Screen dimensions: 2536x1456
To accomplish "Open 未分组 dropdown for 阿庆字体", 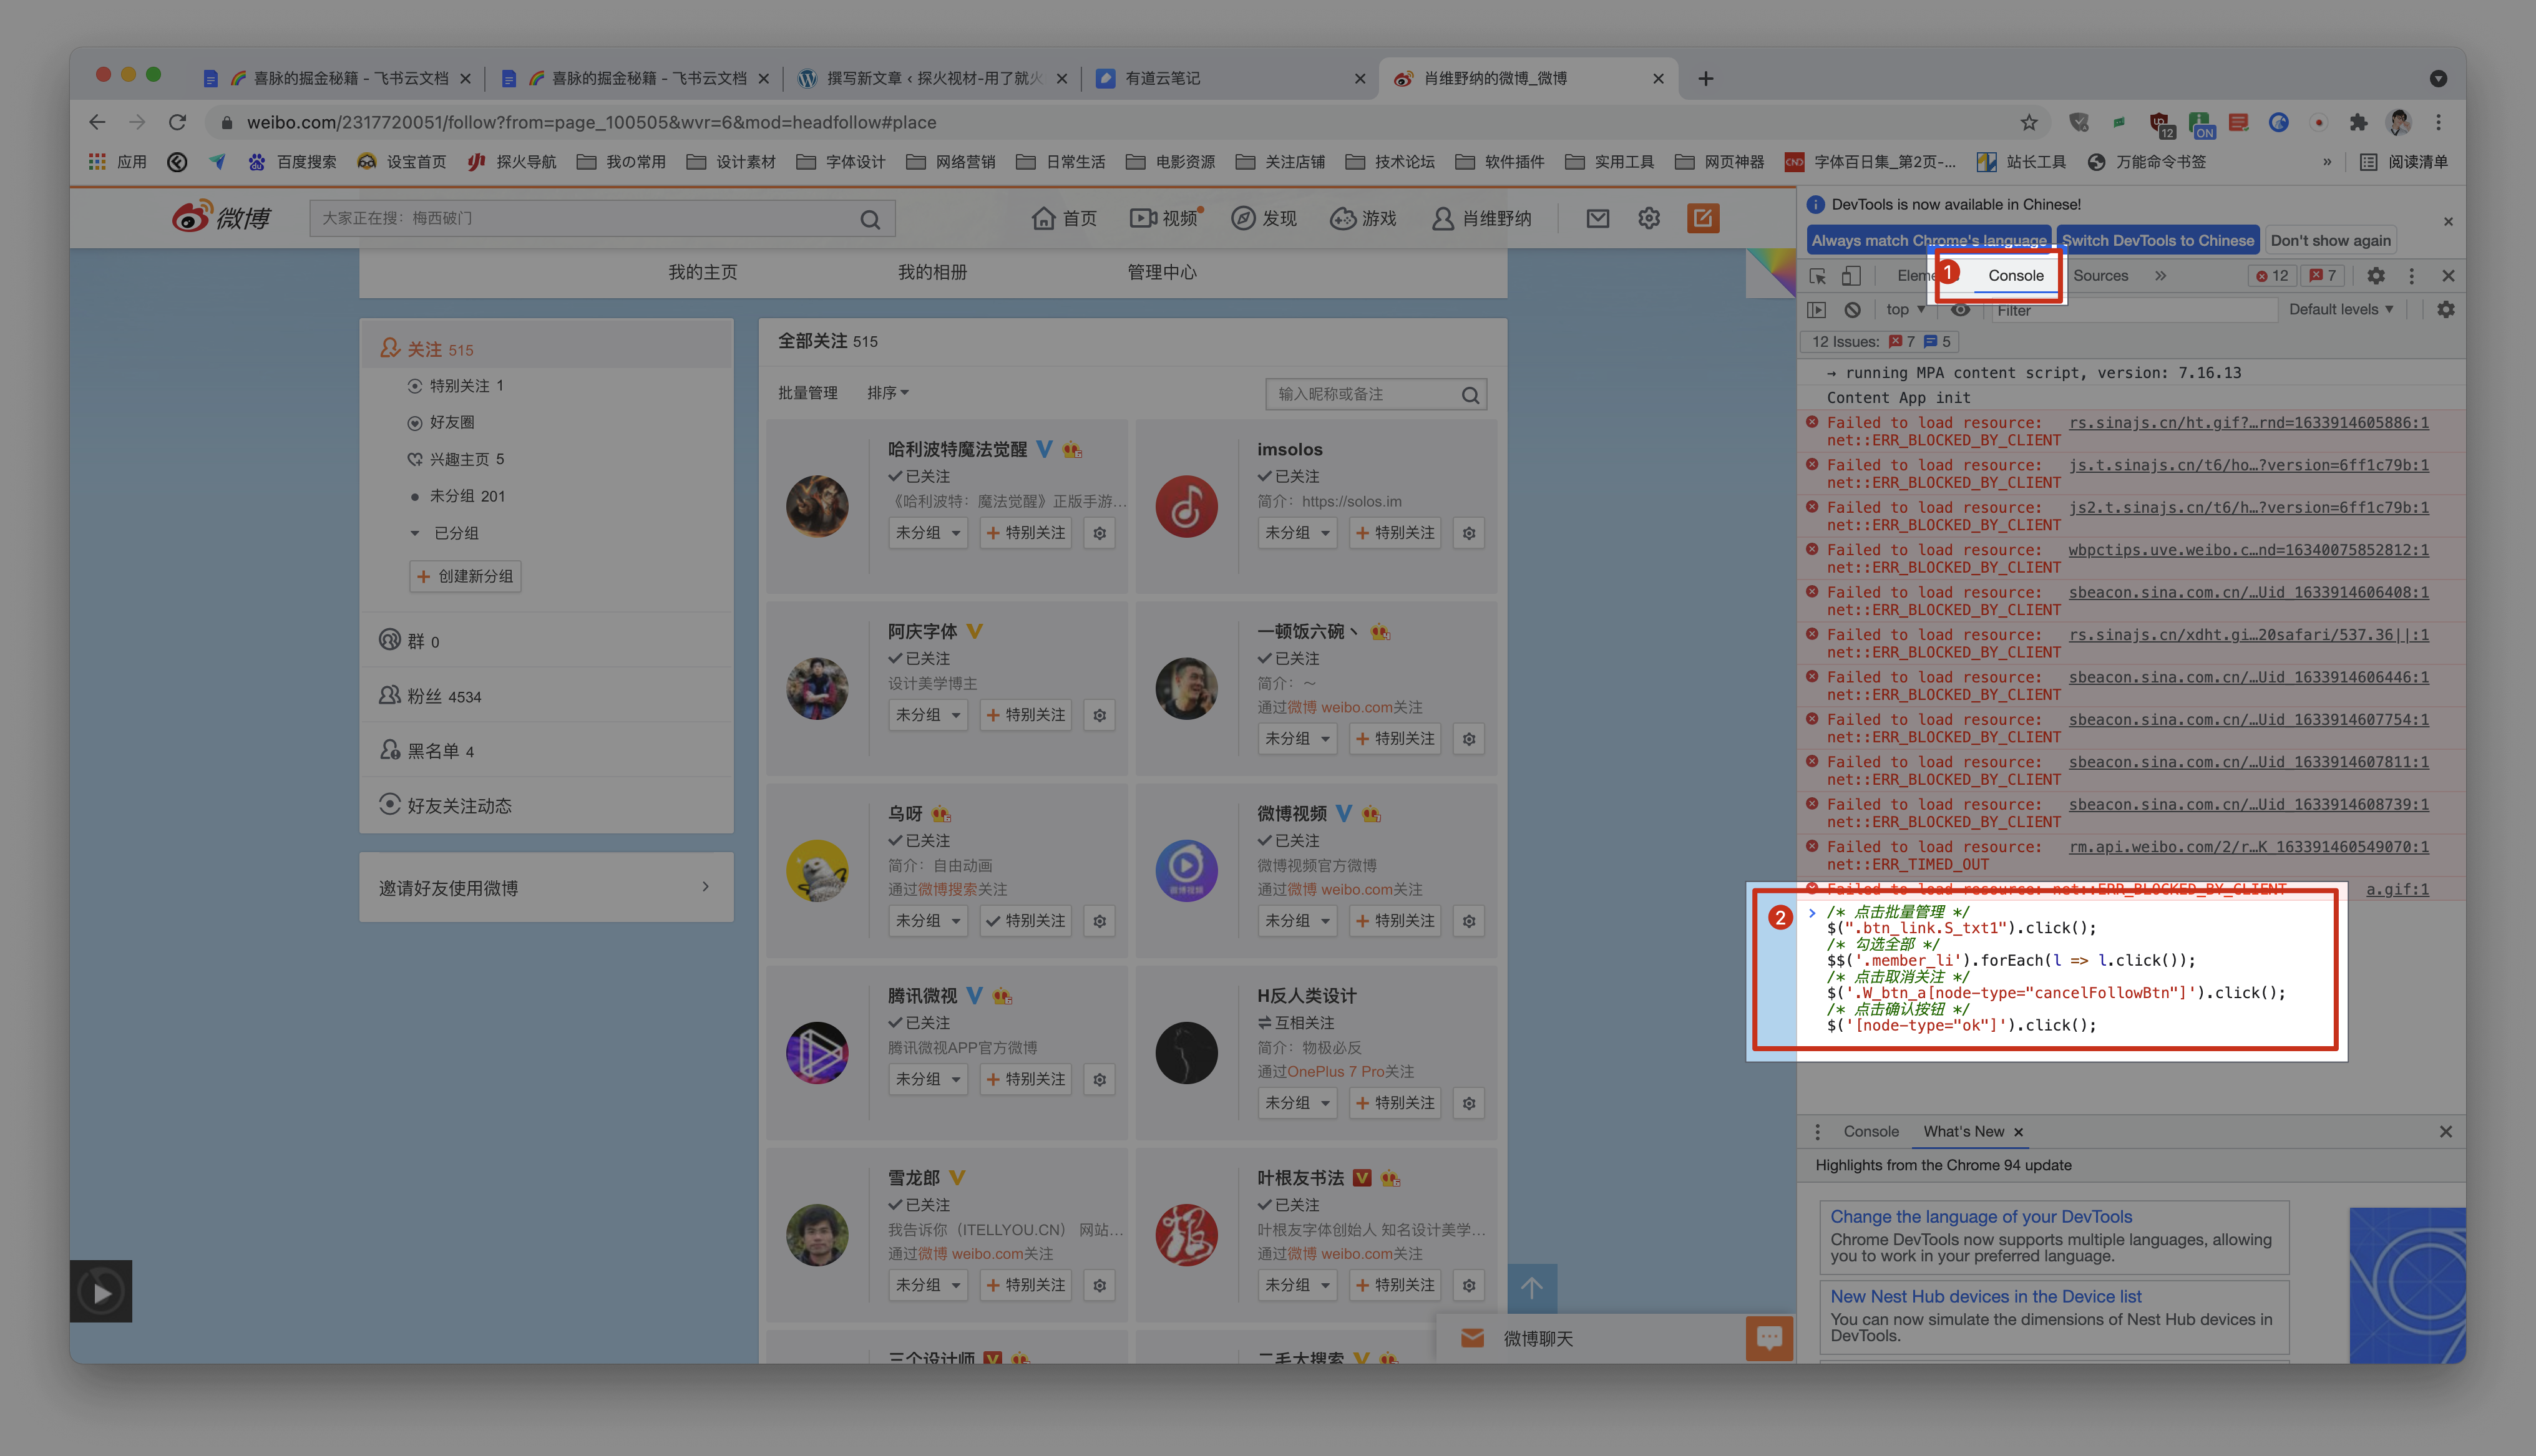I will tap(928, 715).
